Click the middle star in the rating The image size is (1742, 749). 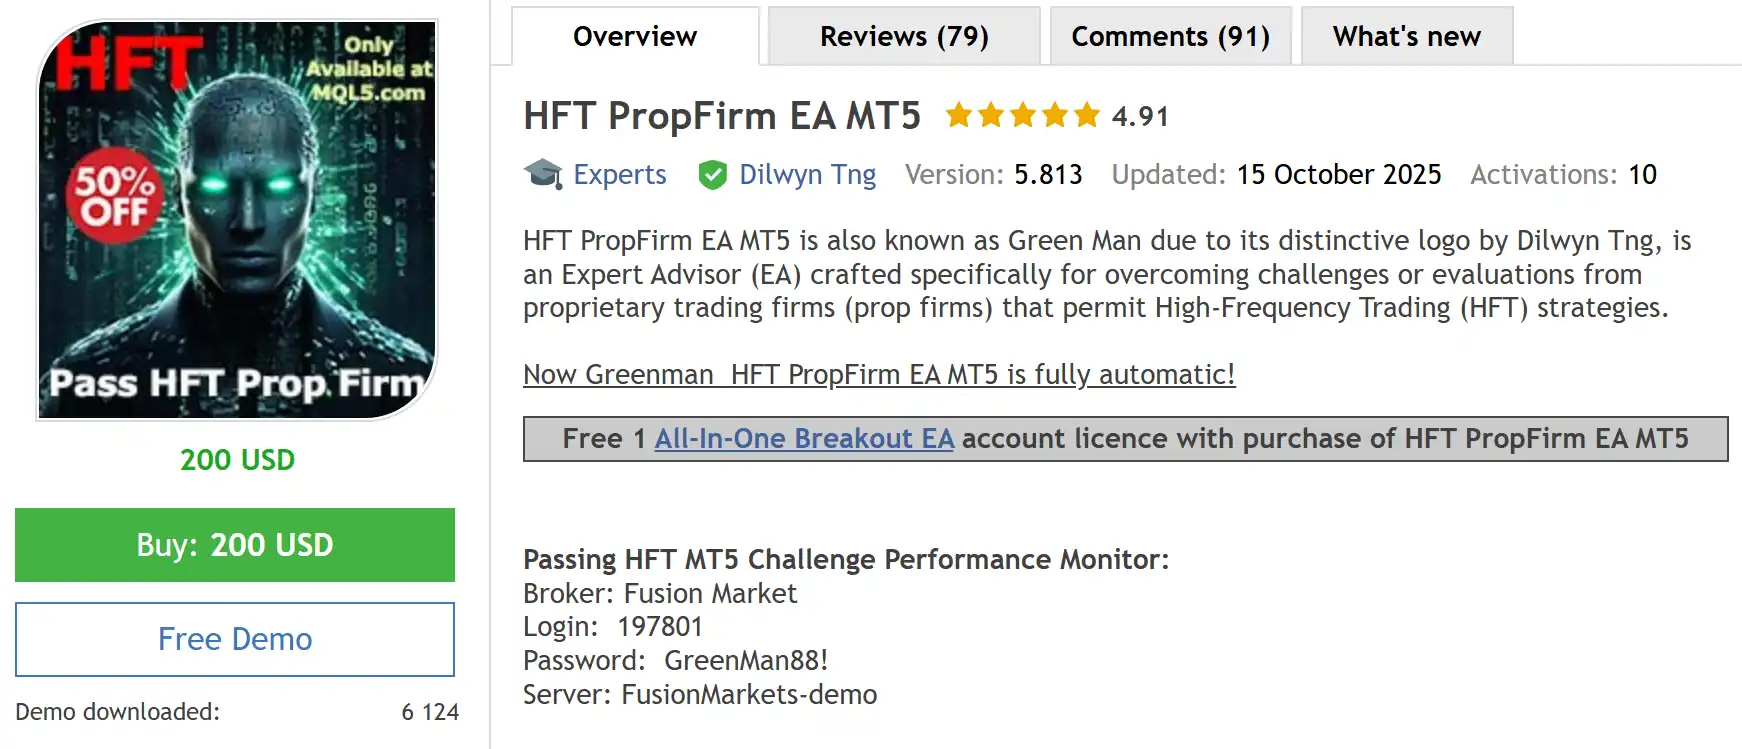[x=1023, y=116]
